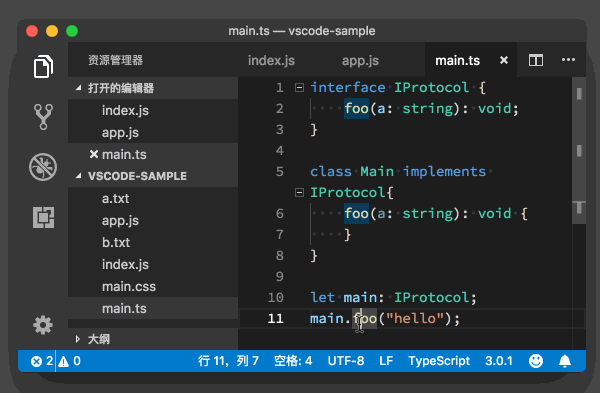Open the editor more actions ellipsis
Image resolution: width=600 pixels, height=393 pixels.
[568, 60]
